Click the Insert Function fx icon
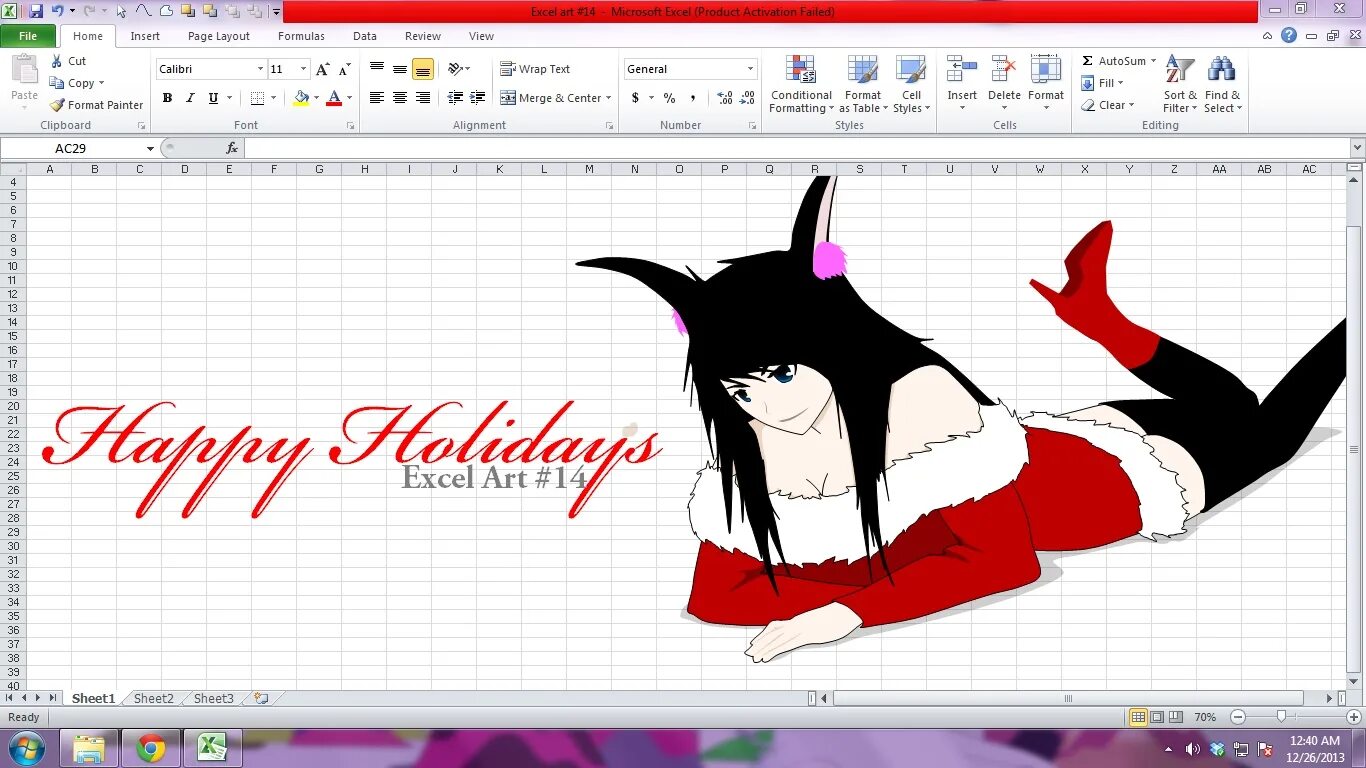This screenshot has width=1366, height=768. click(x=232, y=148)
